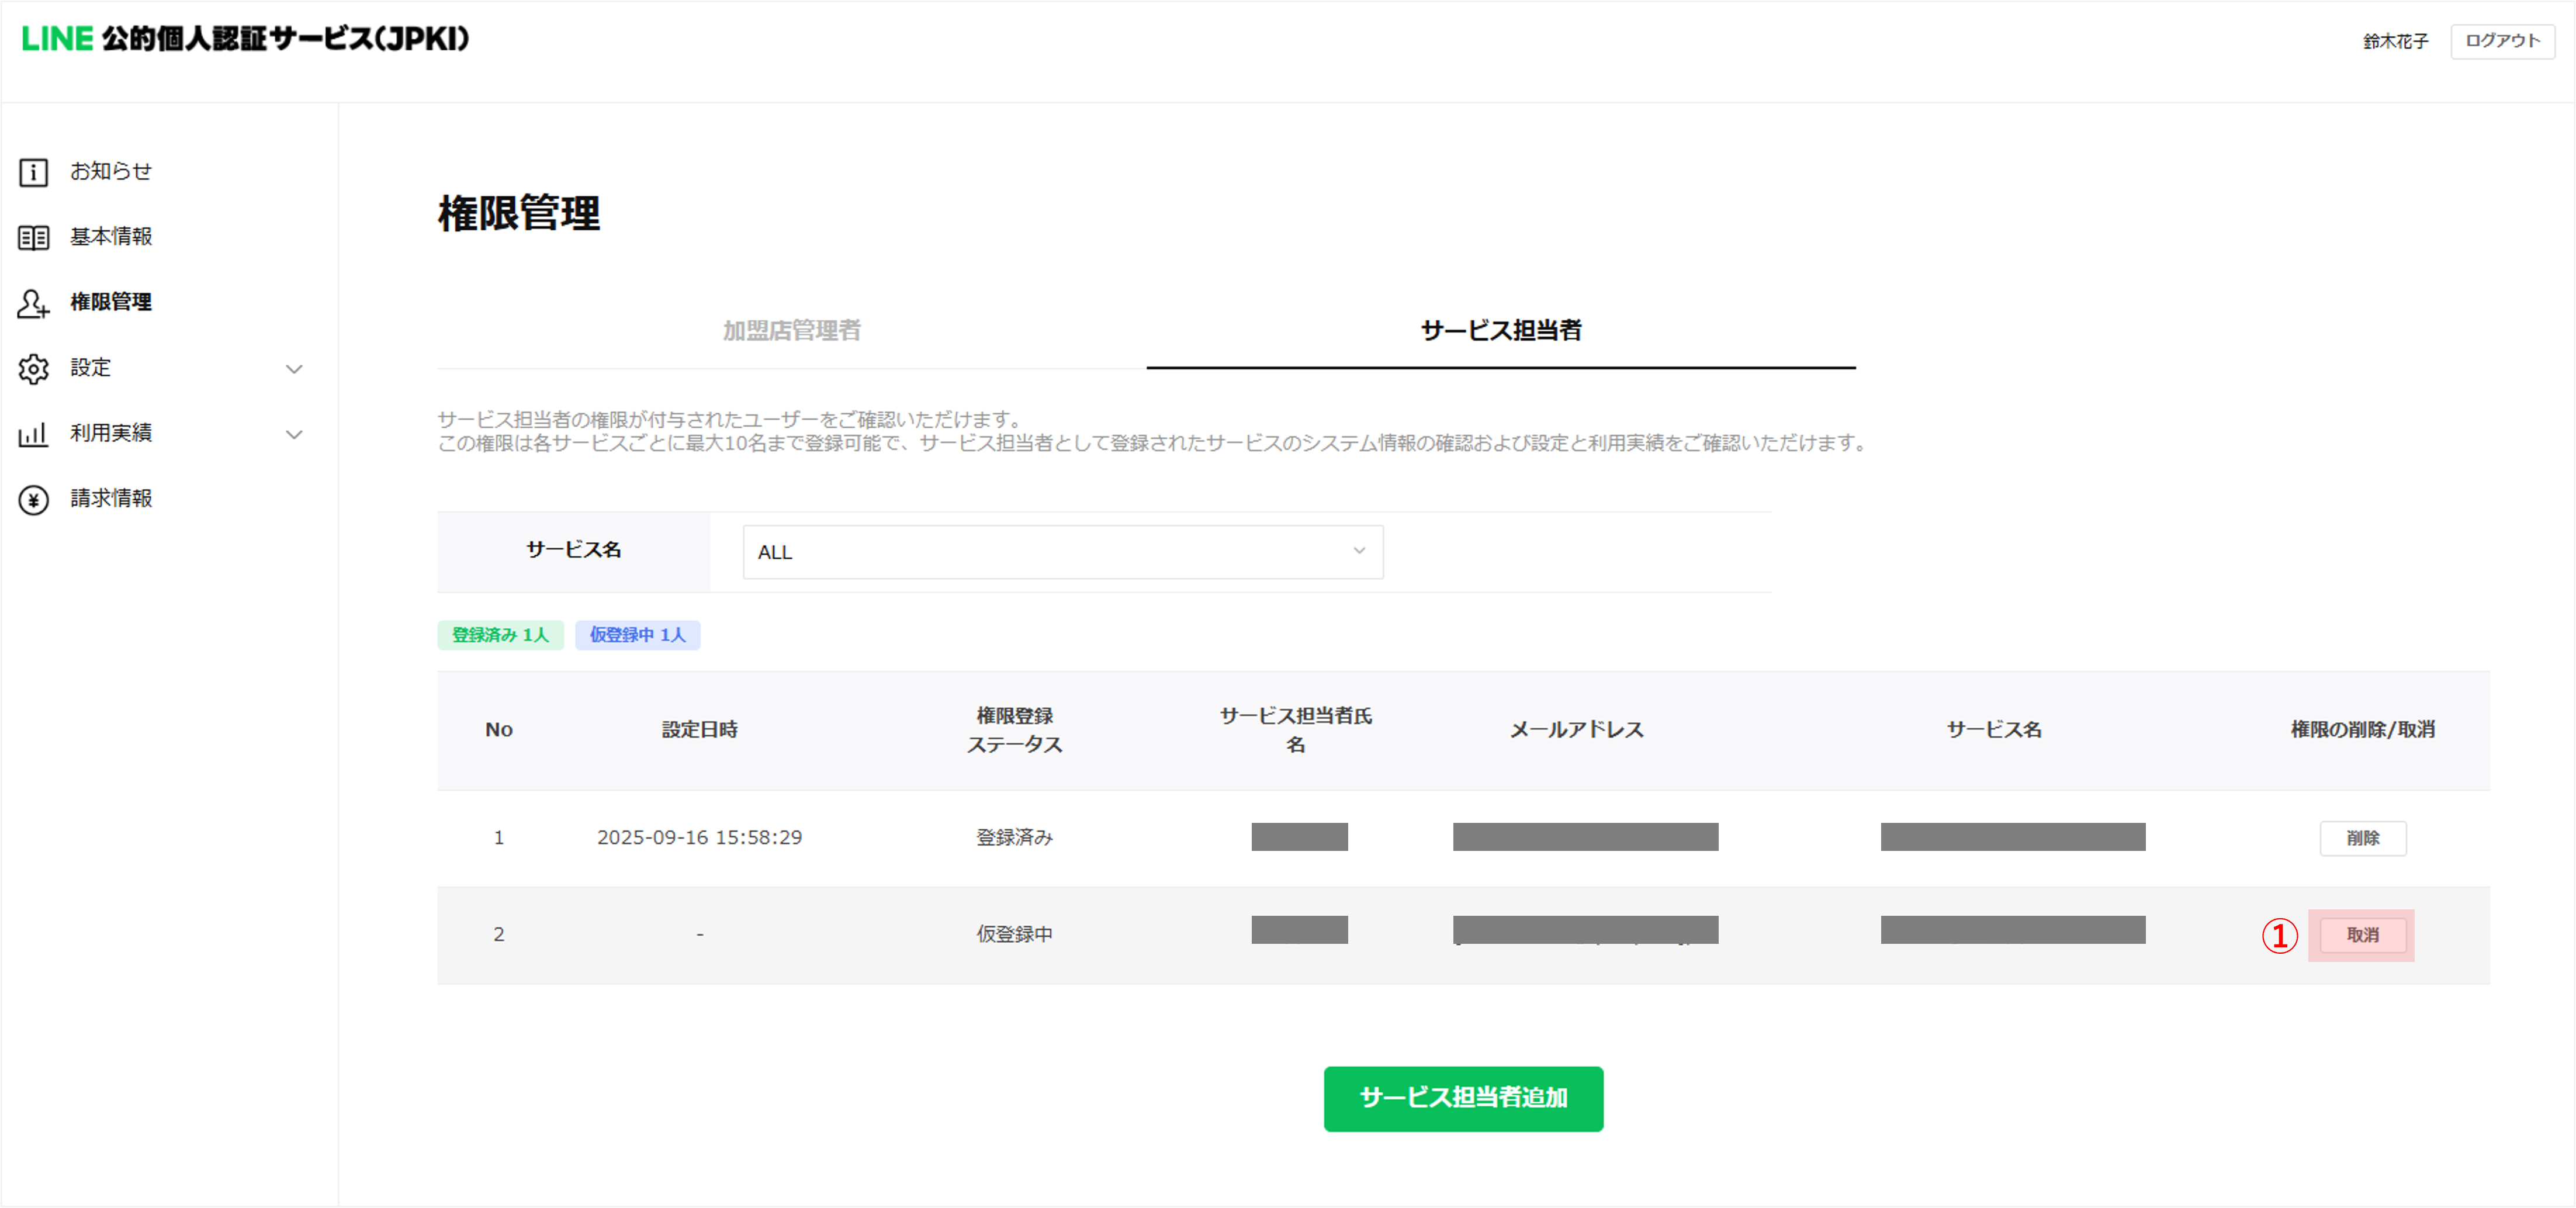Select the サービス担当者 tab

(1500, 330)
